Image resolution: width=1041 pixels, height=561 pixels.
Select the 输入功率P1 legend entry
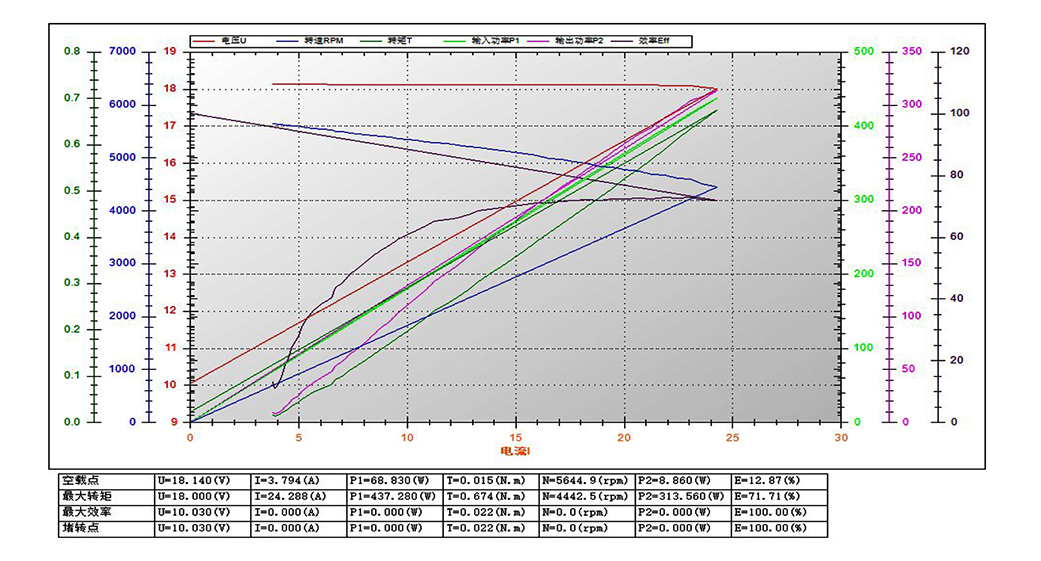point(494,41)
